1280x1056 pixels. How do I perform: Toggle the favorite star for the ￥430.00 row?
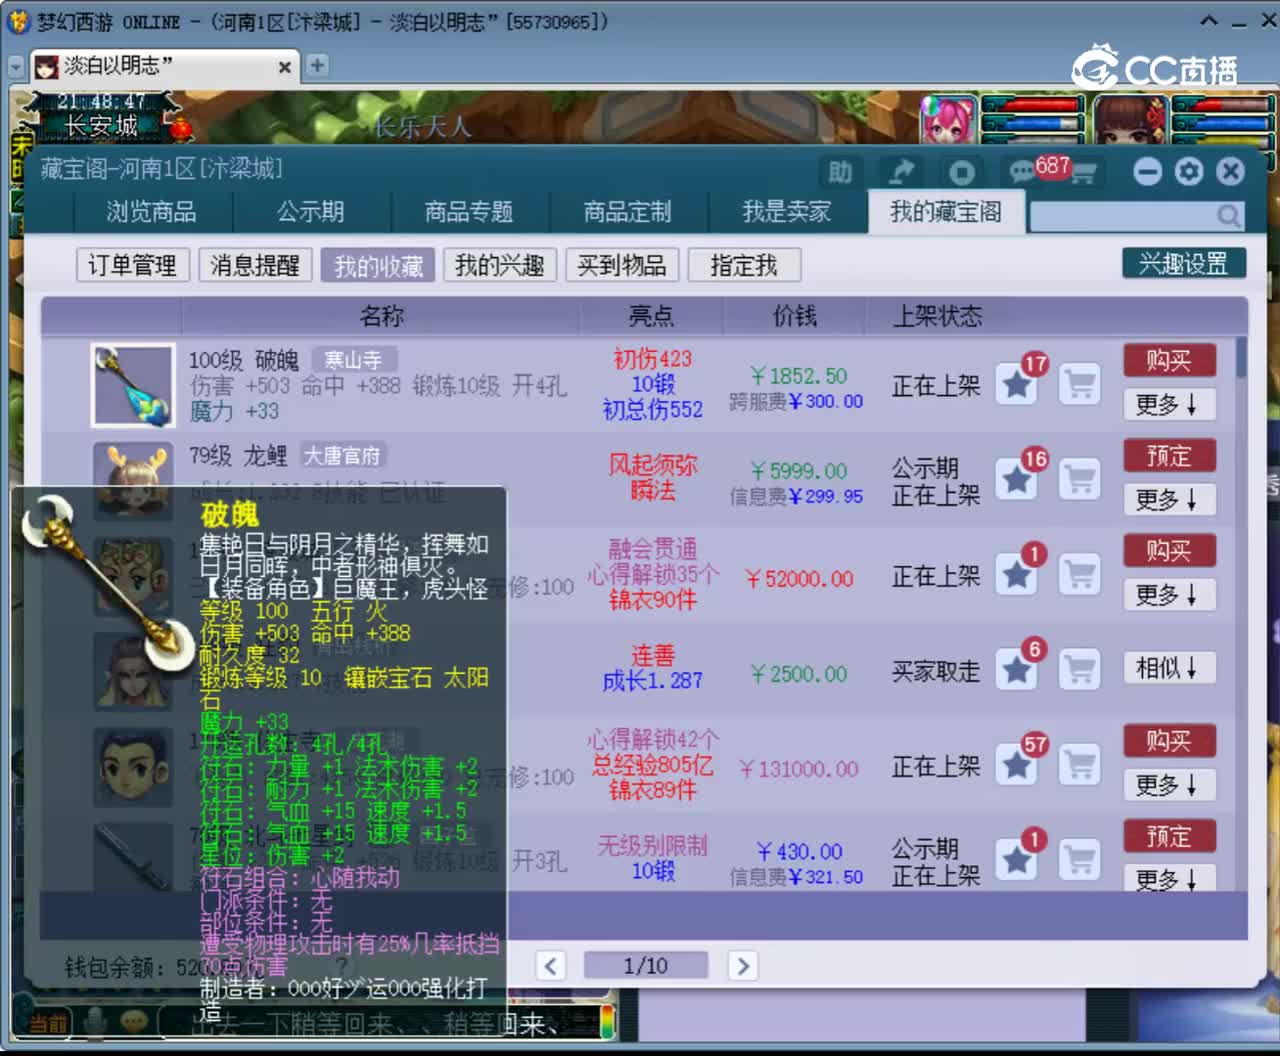click(1018, 859)
